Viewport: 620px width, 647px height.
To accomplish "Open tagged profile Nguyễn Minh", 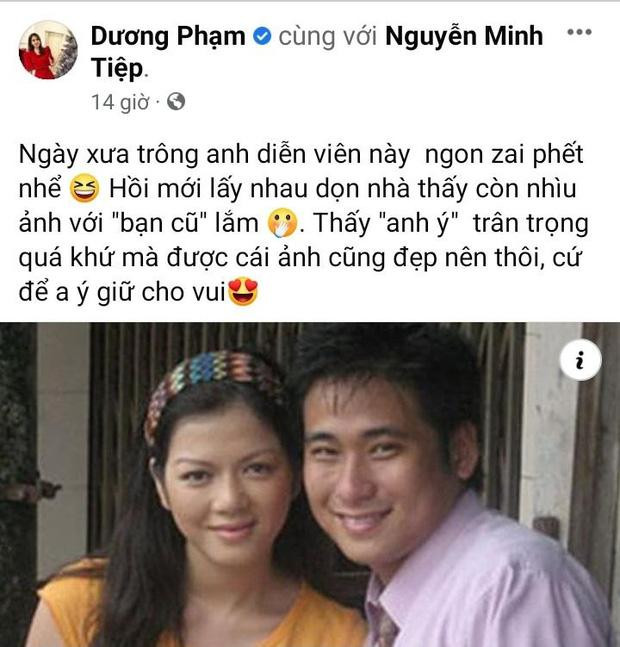I will (x=464, y=36).
